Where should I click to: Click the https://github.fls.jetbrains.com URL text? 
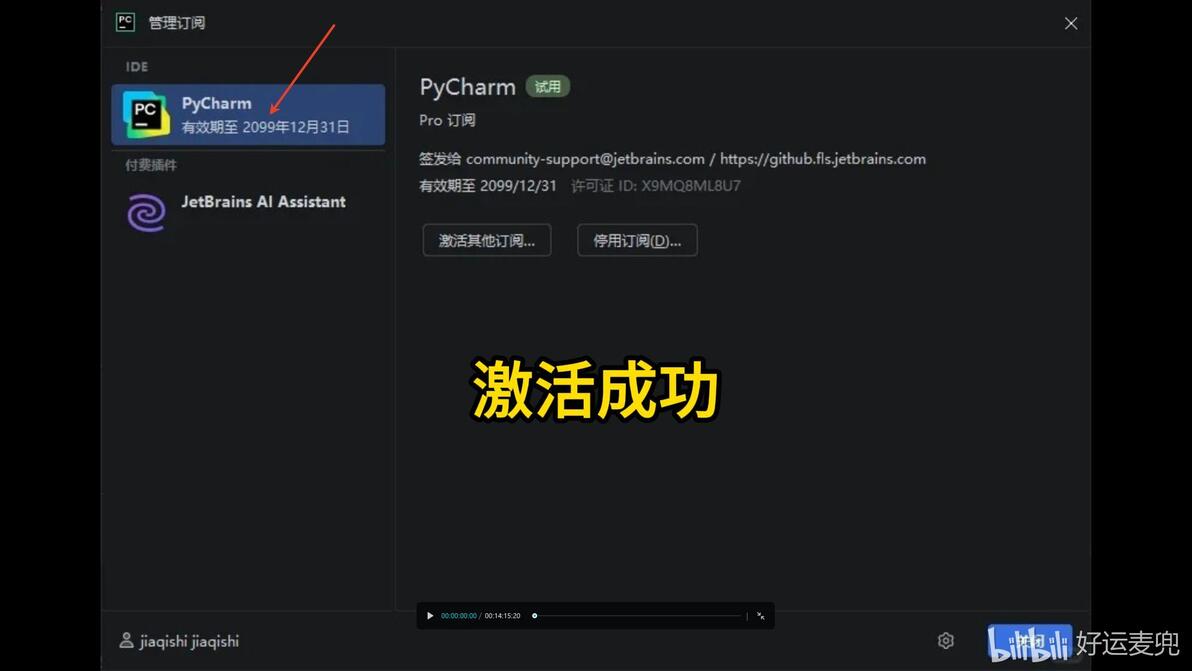coord(823,159)
